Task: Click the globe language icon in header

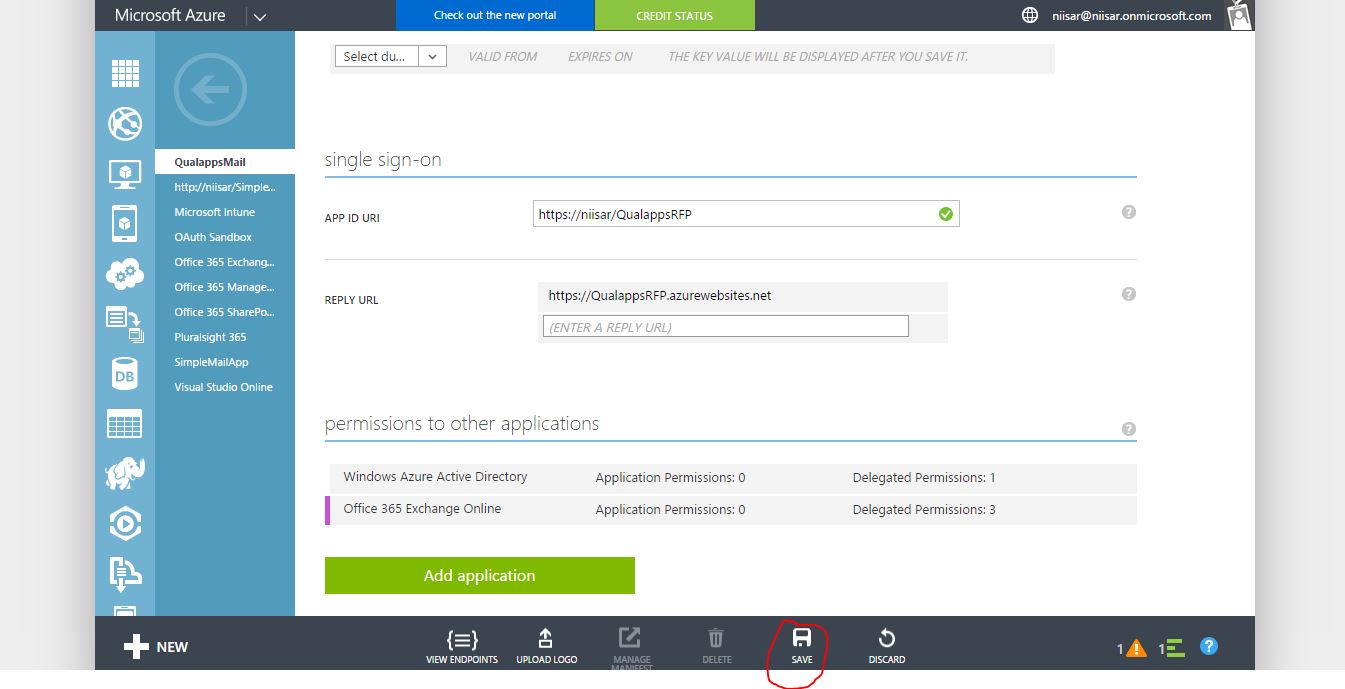Action: click(1030, 15)
